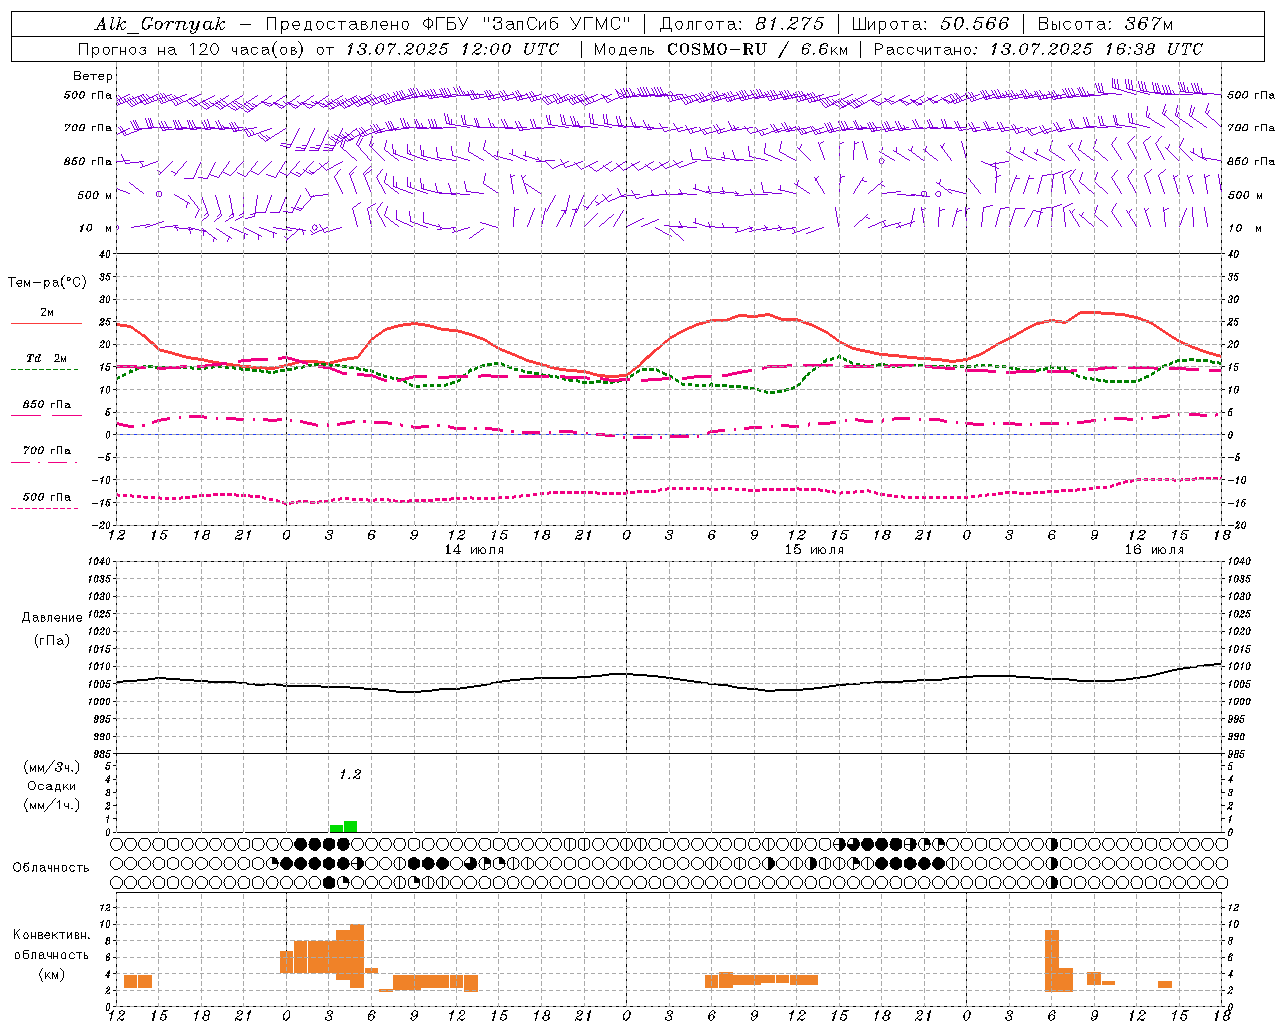Image resolution: width=1280 pixels, height=1024 pixels.
Task: Click the Конвективн. convective cloud label
Action: click(x=52, y=935)
